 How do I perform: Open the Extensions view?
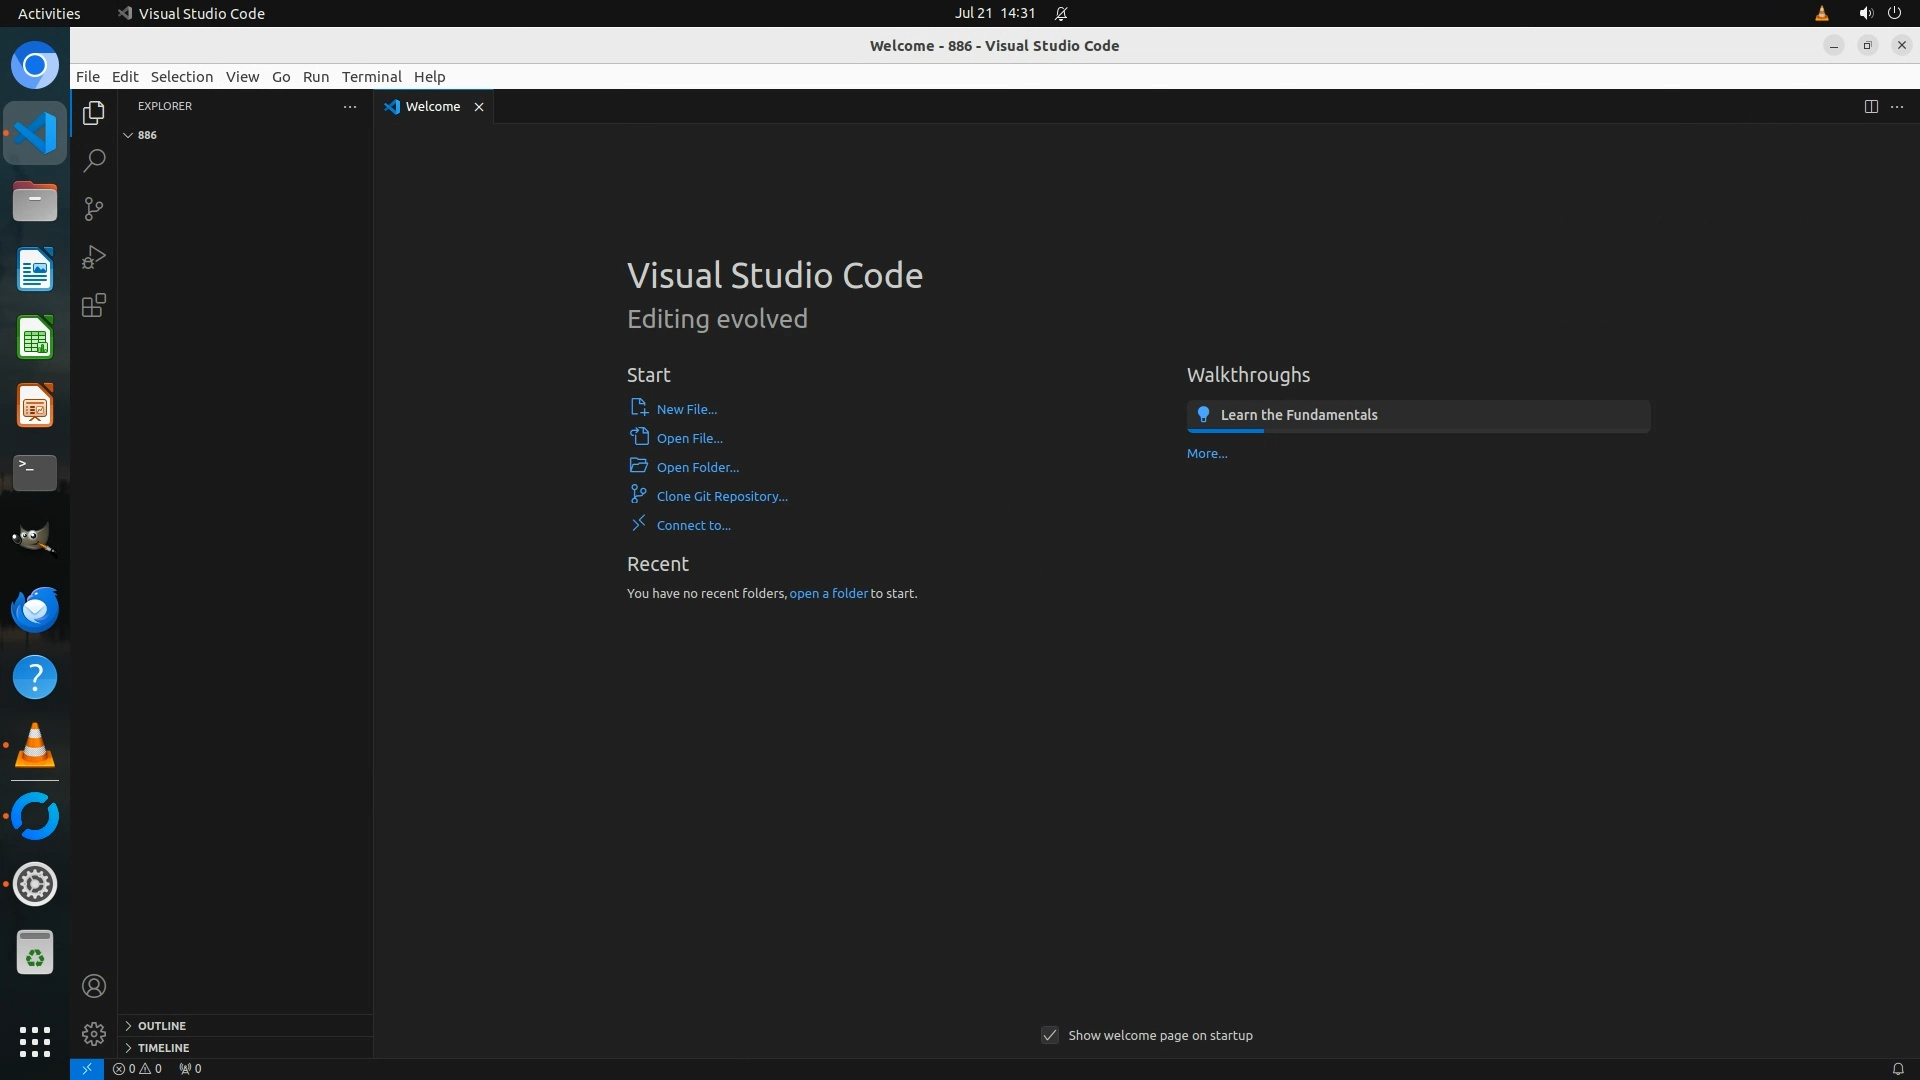pyautogui.click(x=94, y=305)
